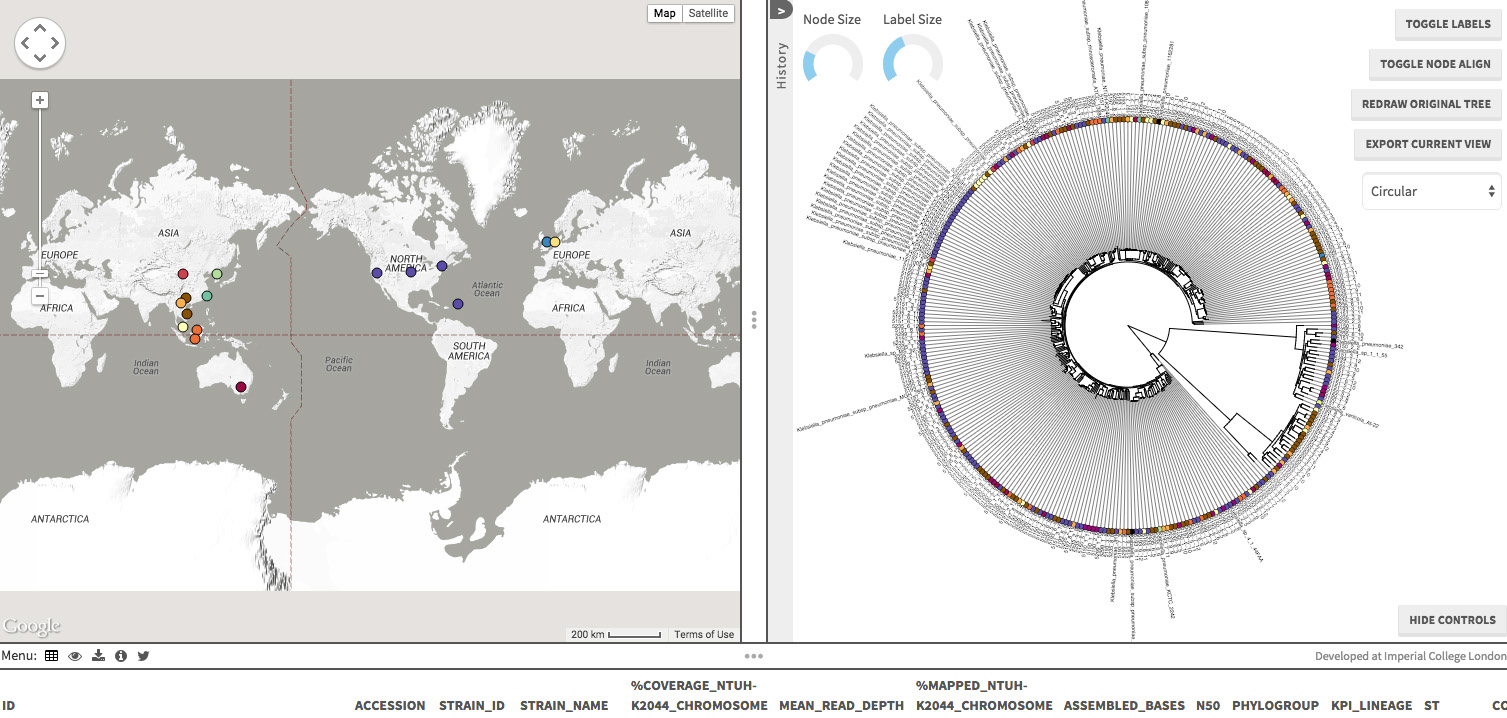Click the map zoom in plus button
This screenshot has height=718, width=1507.
pos(40,100)
